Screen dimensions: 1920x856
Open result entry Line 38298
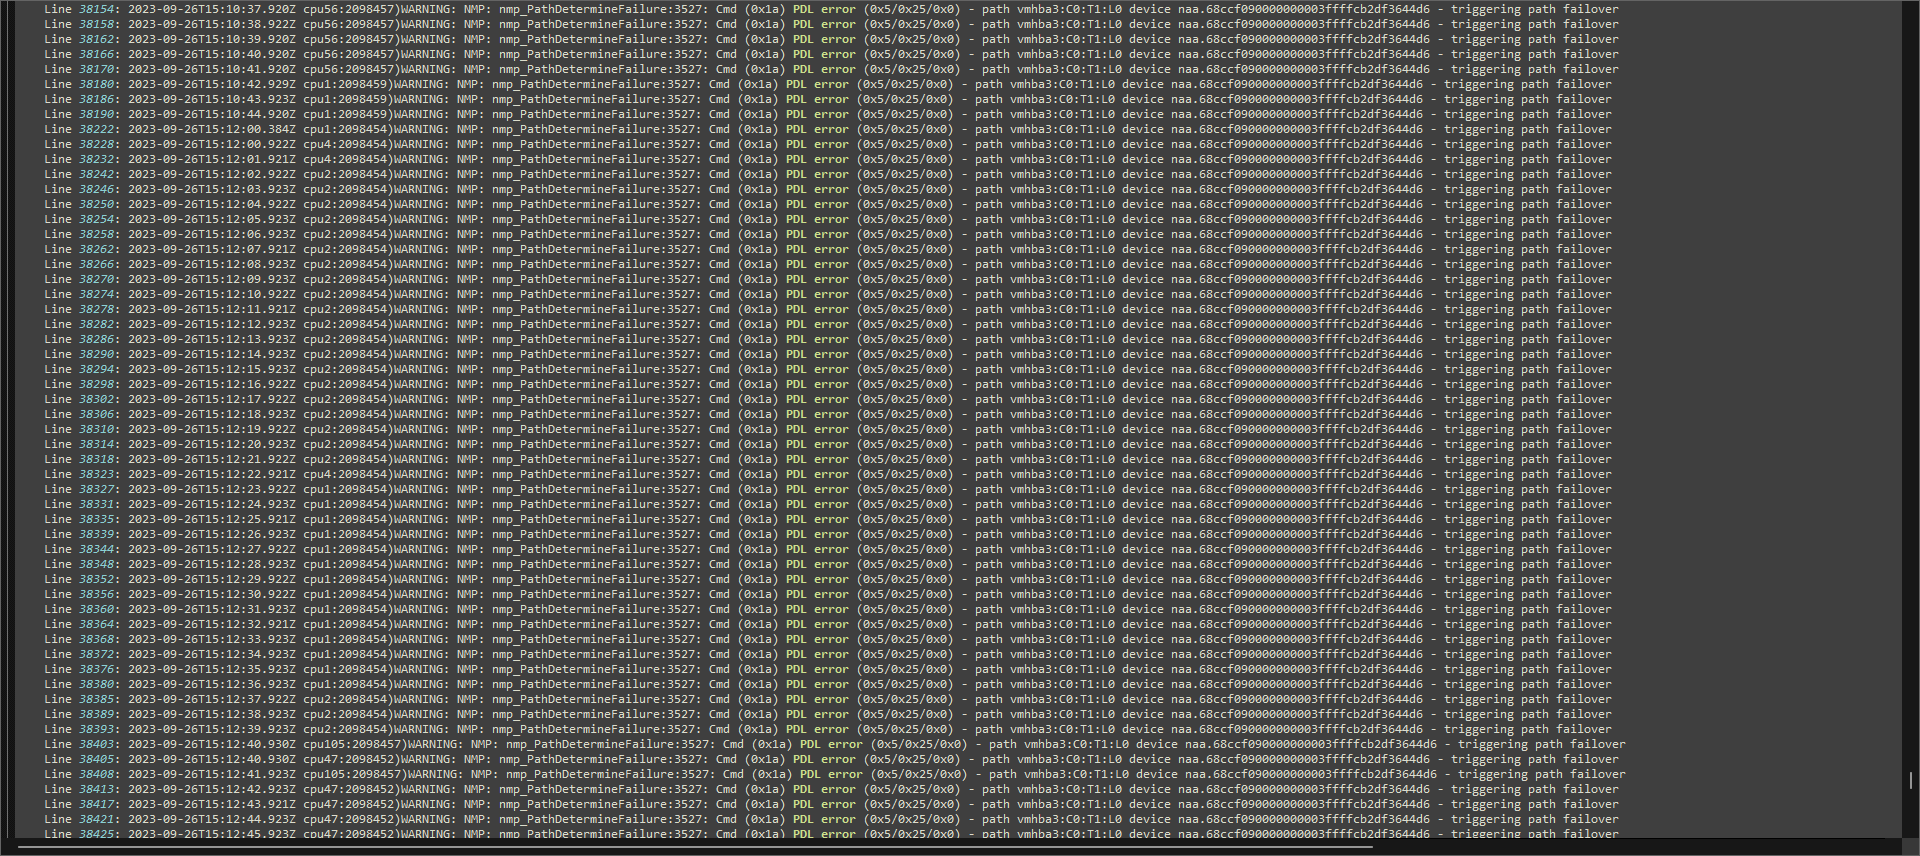coord(828,384)
